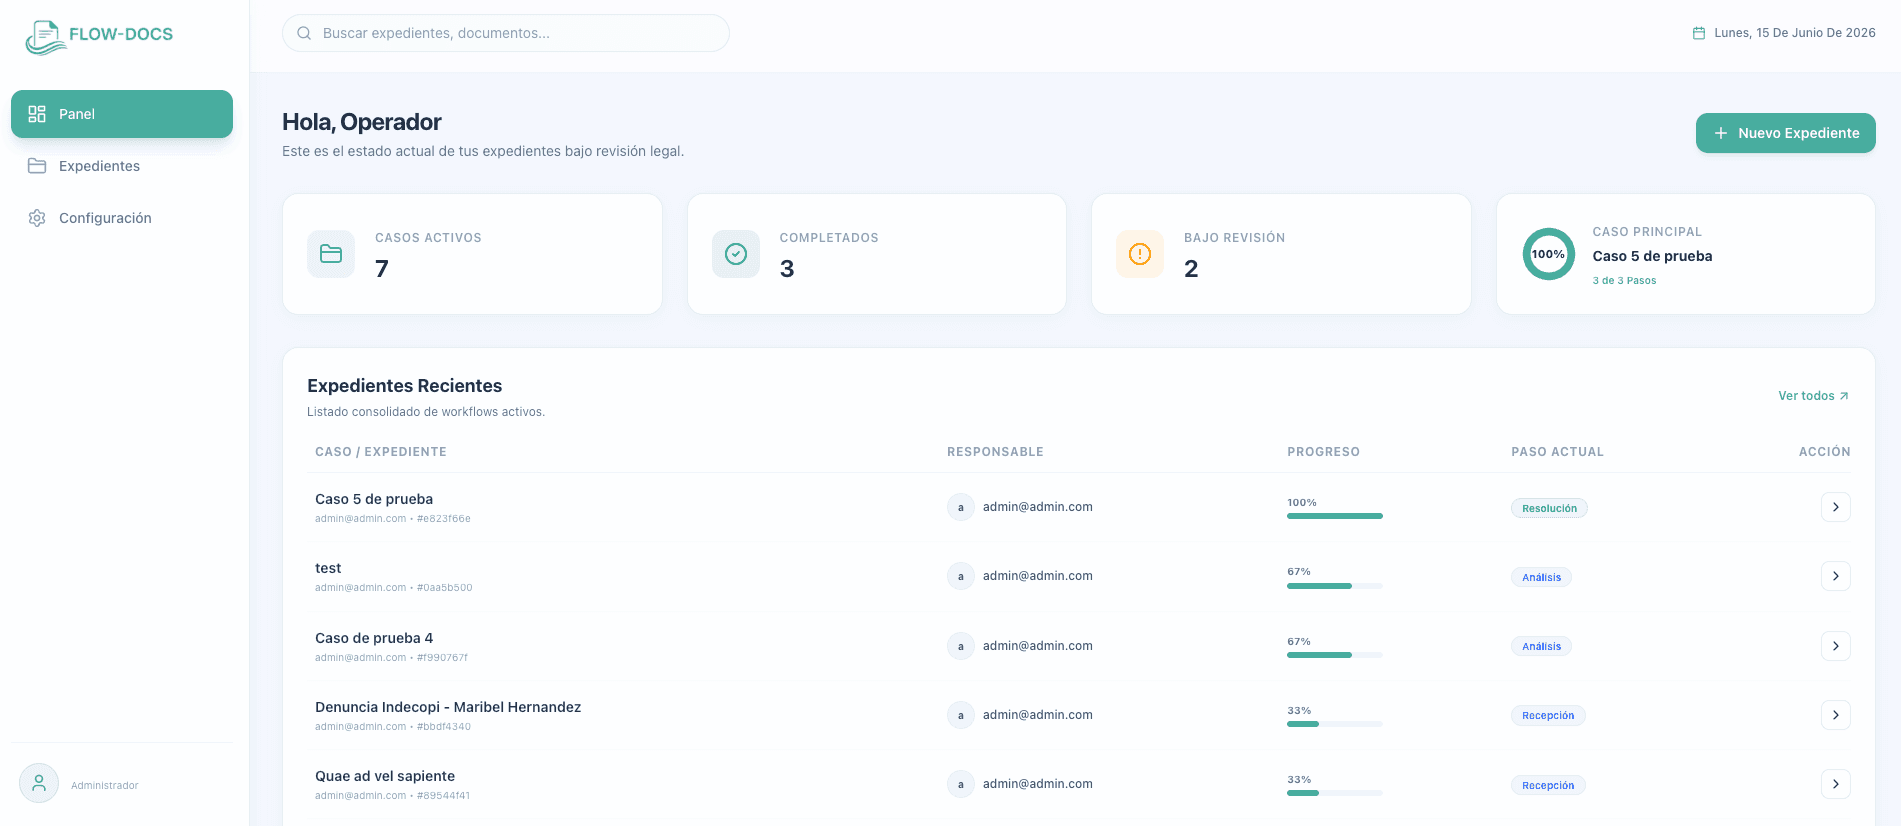Open Denuncia Indecopi row with its chevron
Screen dimensions: 1901x826
[x=1835, y=715]
